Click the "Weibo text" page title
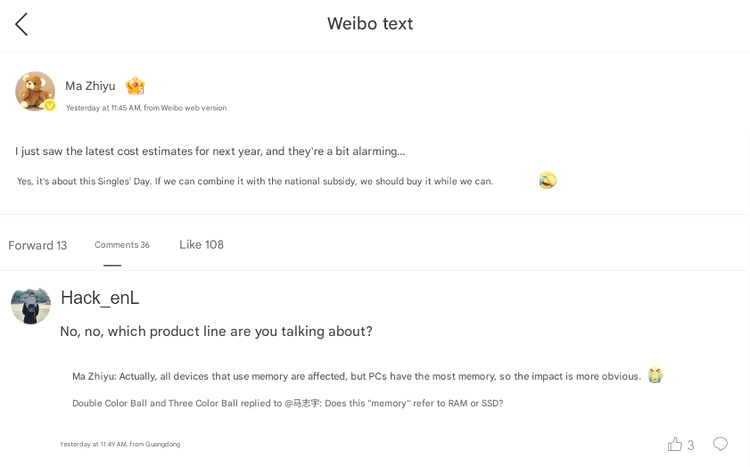 [x=370, y=24]
